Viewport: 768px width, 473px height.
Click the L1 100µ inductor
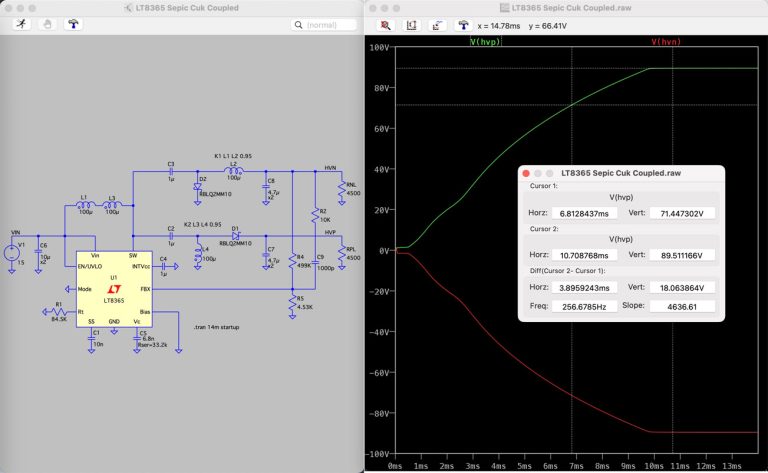tap(85, 205)
